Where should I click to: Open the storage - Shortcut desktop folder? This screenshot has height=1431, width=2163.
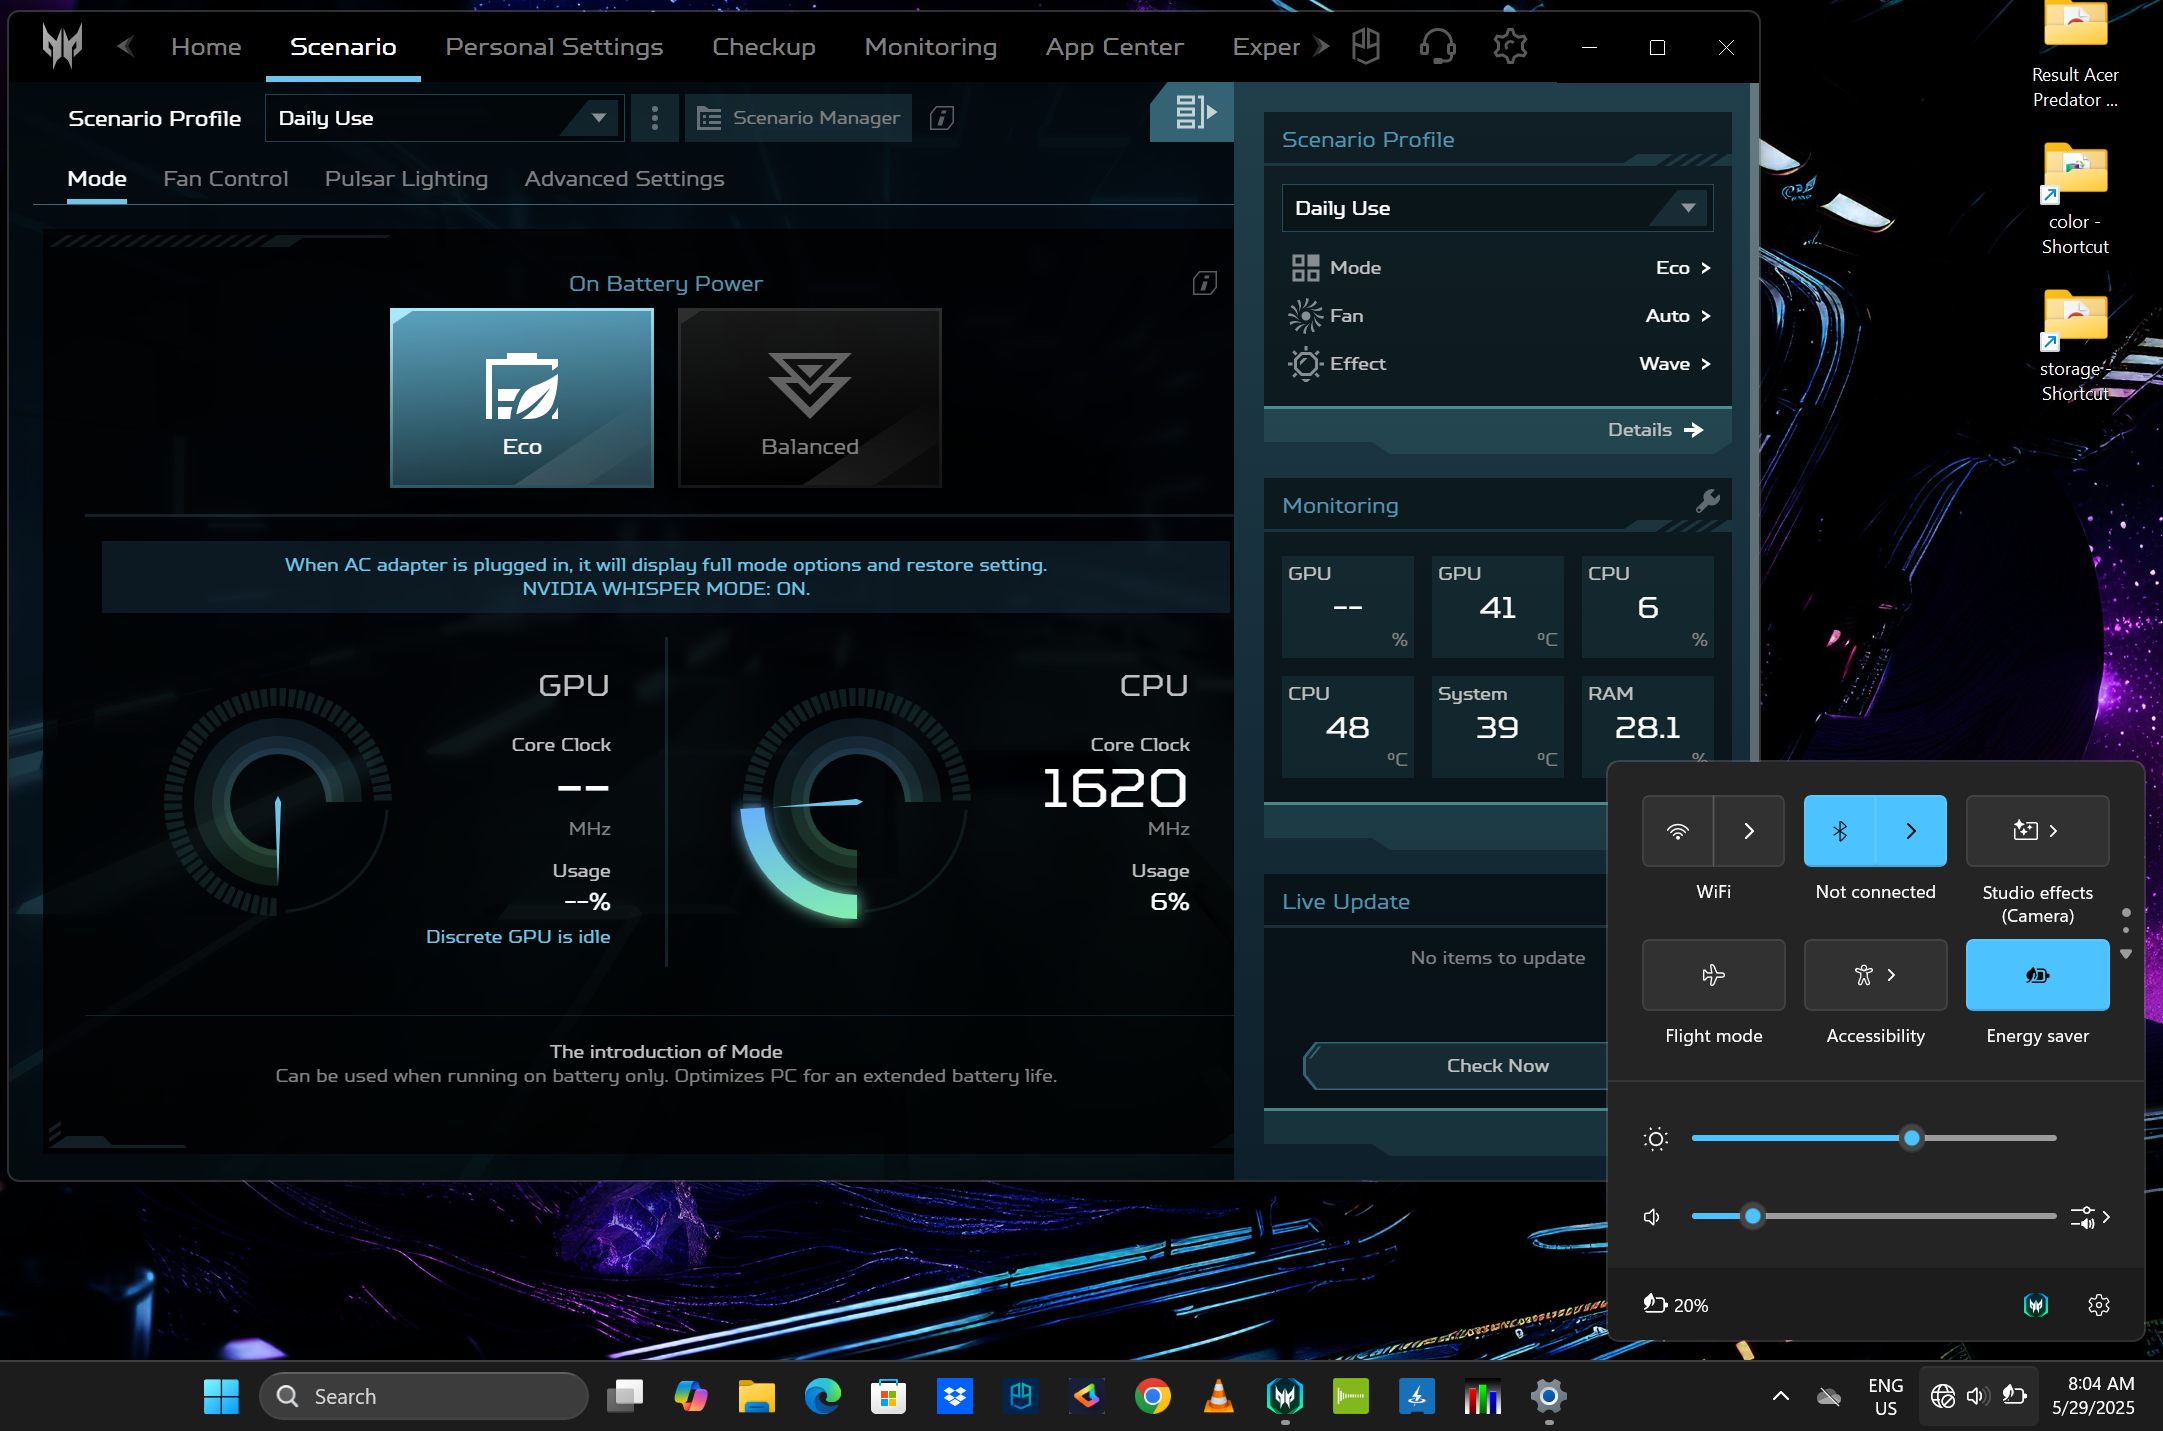point(2075,345)
